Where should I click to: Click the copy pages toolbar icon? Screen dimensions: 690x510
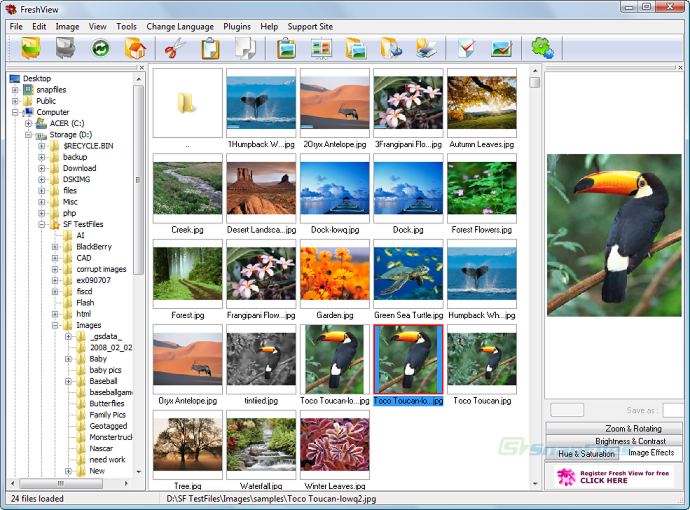tap(245, 48)
